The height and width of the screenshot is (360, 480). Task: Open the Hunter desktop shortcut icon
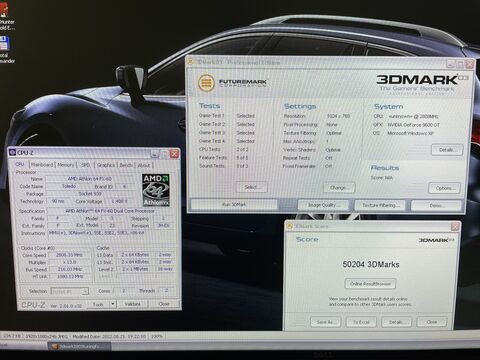(4, 10)
